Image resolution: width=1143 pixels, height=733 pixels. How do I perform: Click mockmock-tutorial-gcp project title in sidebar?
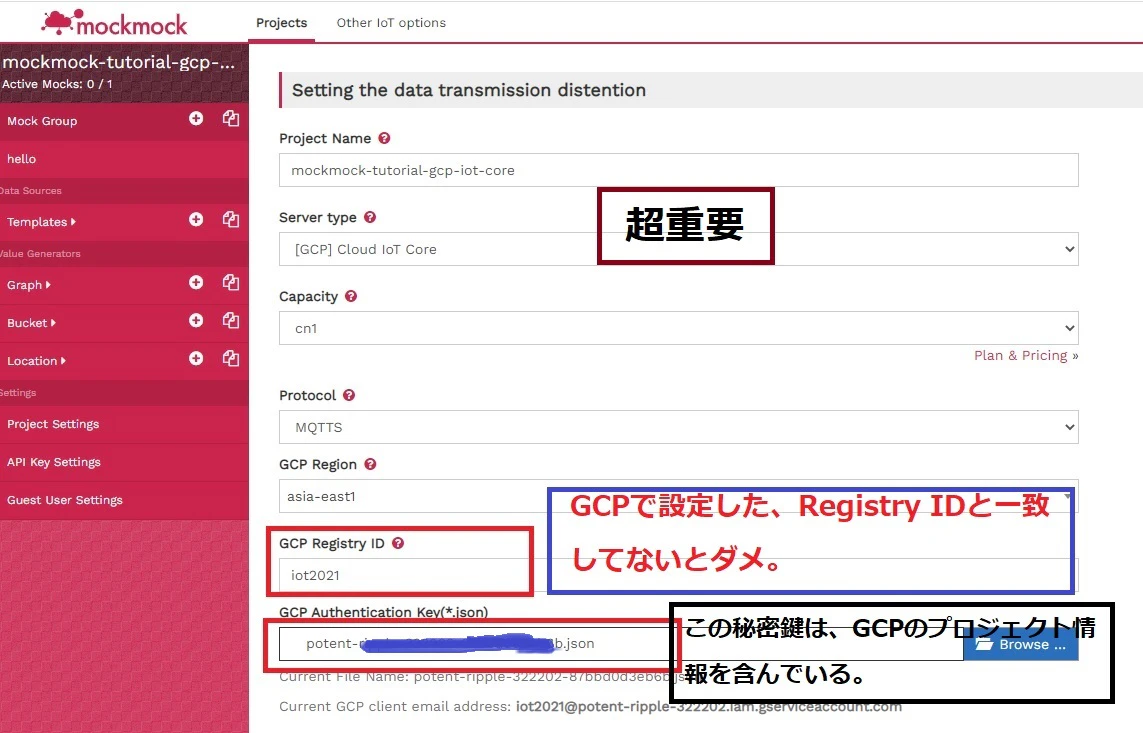pyautogui.click(x=119, y=62)
